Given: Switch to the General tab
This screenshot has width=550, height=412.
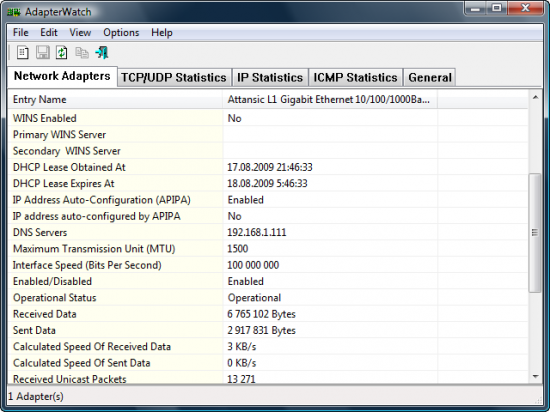Looking at the screenshot, I should (x=430, y=77).
